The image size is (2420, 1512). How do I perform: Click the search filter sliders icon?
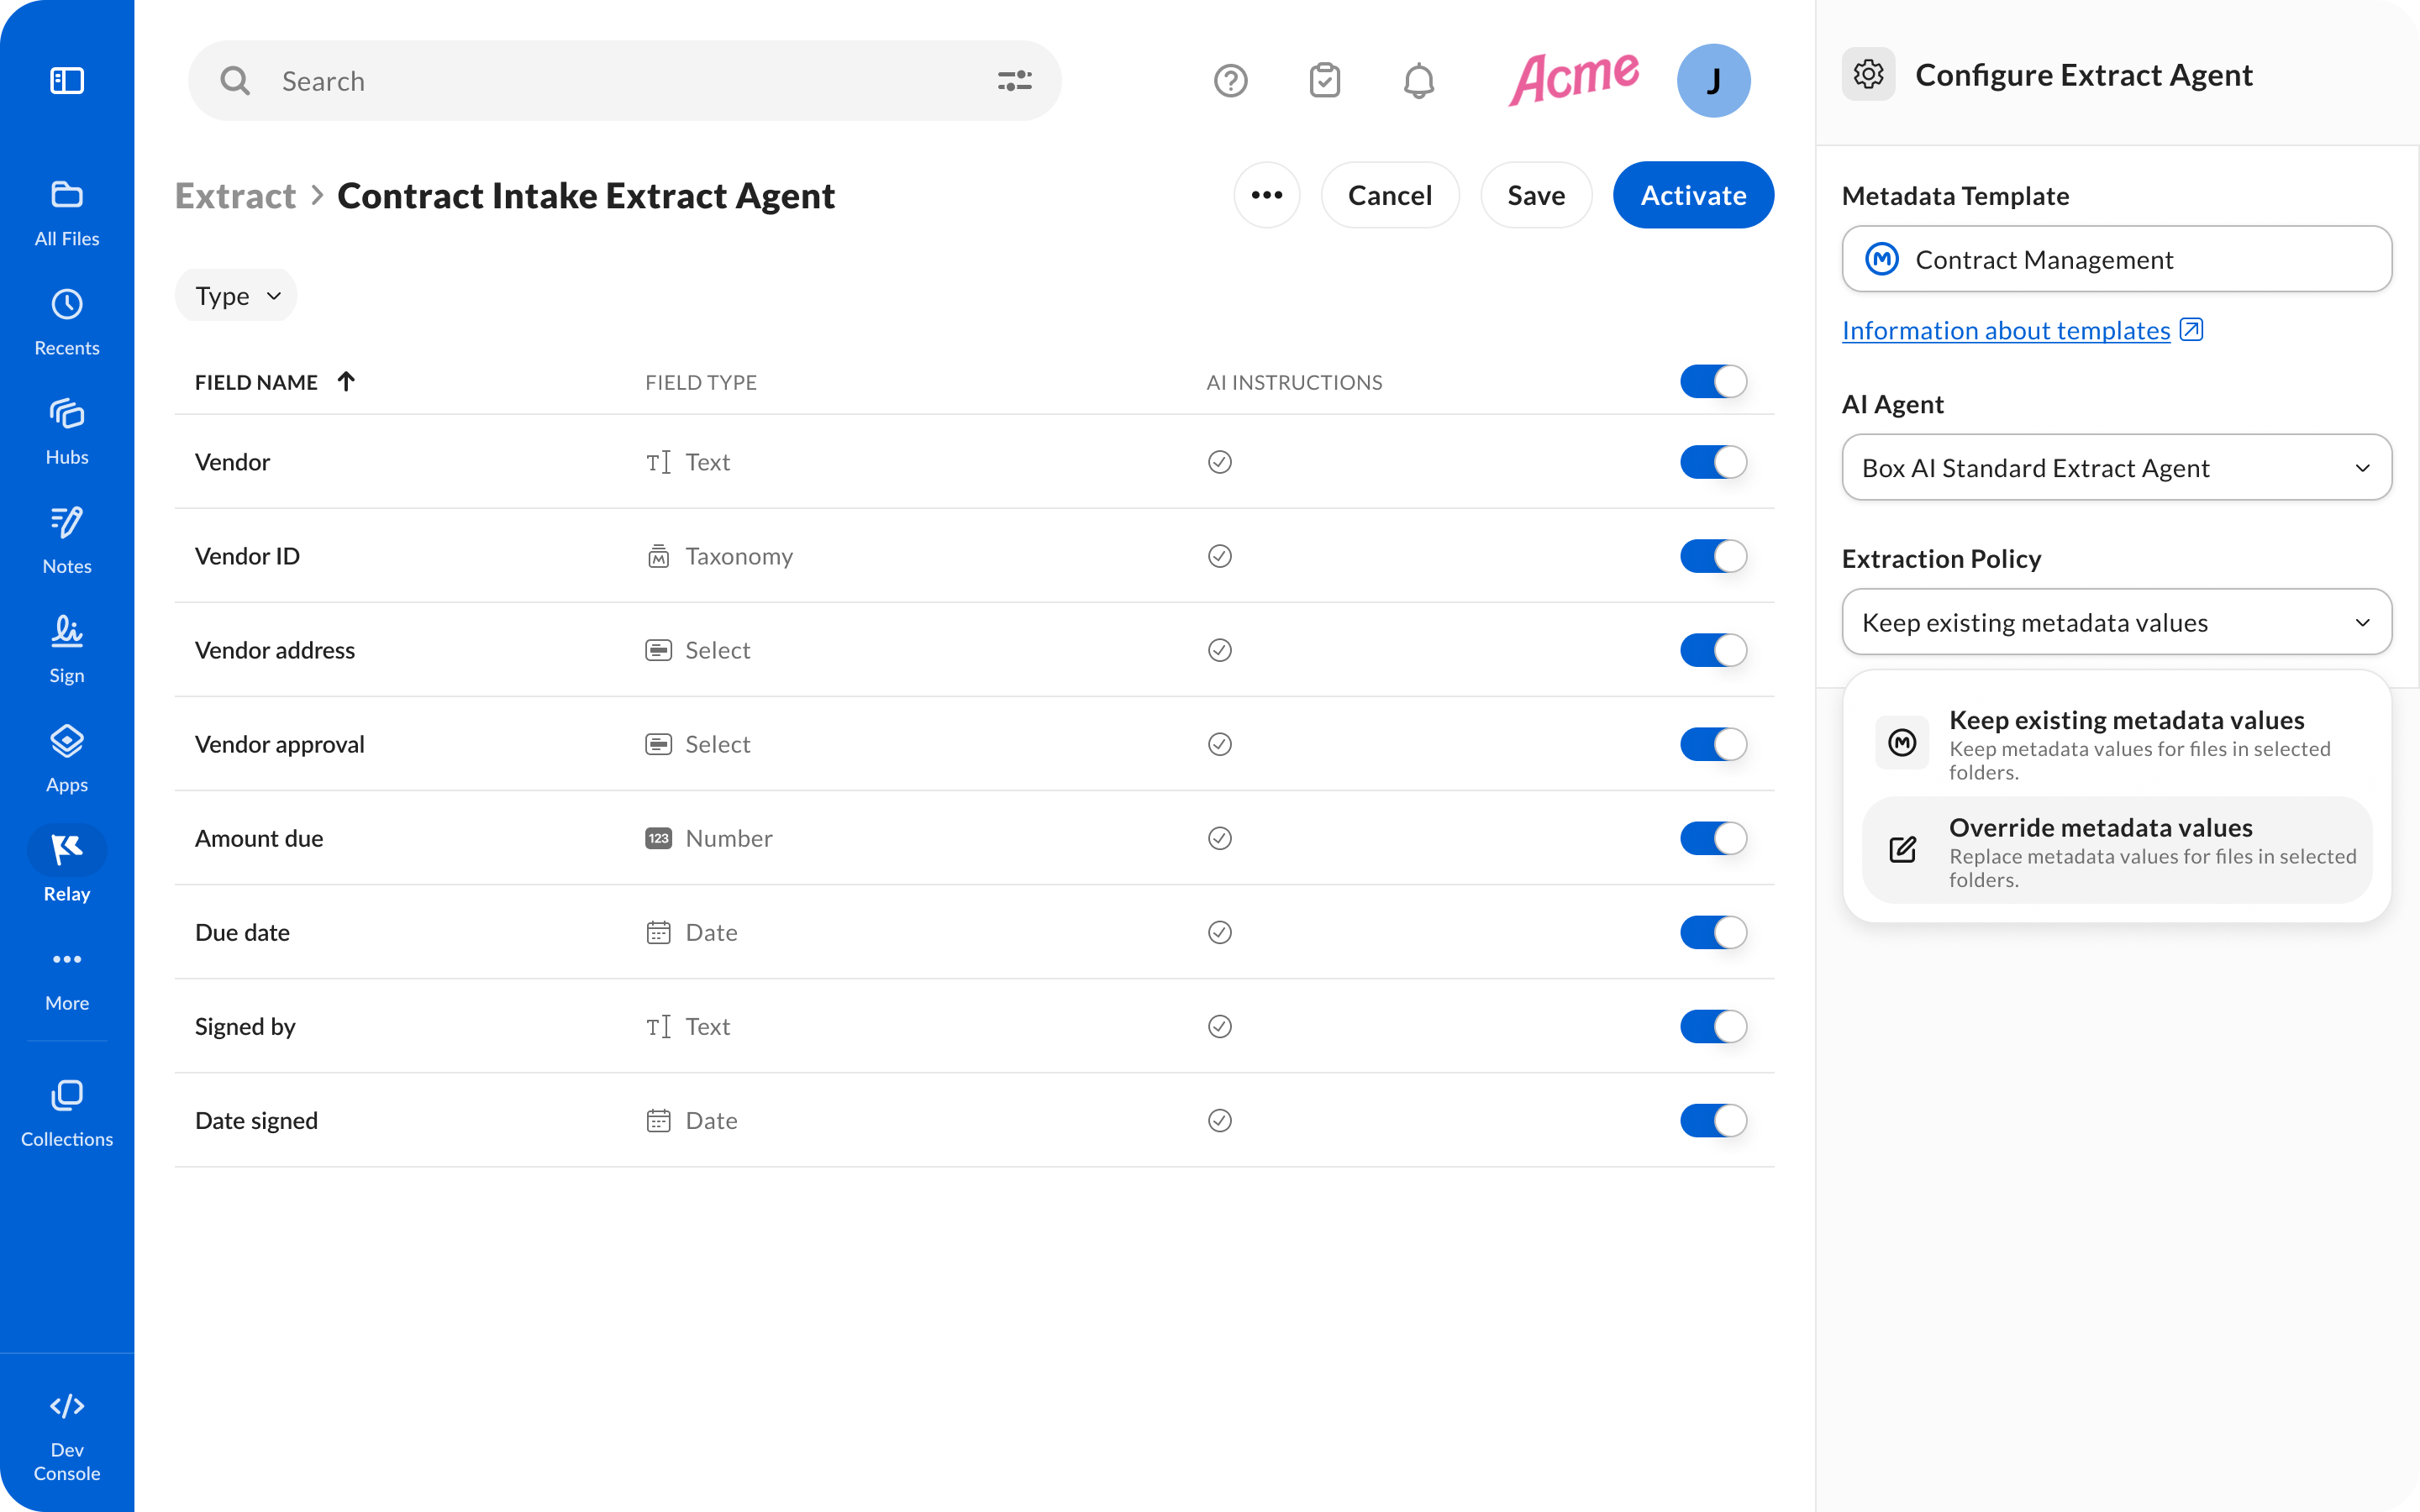point(1014,80)
